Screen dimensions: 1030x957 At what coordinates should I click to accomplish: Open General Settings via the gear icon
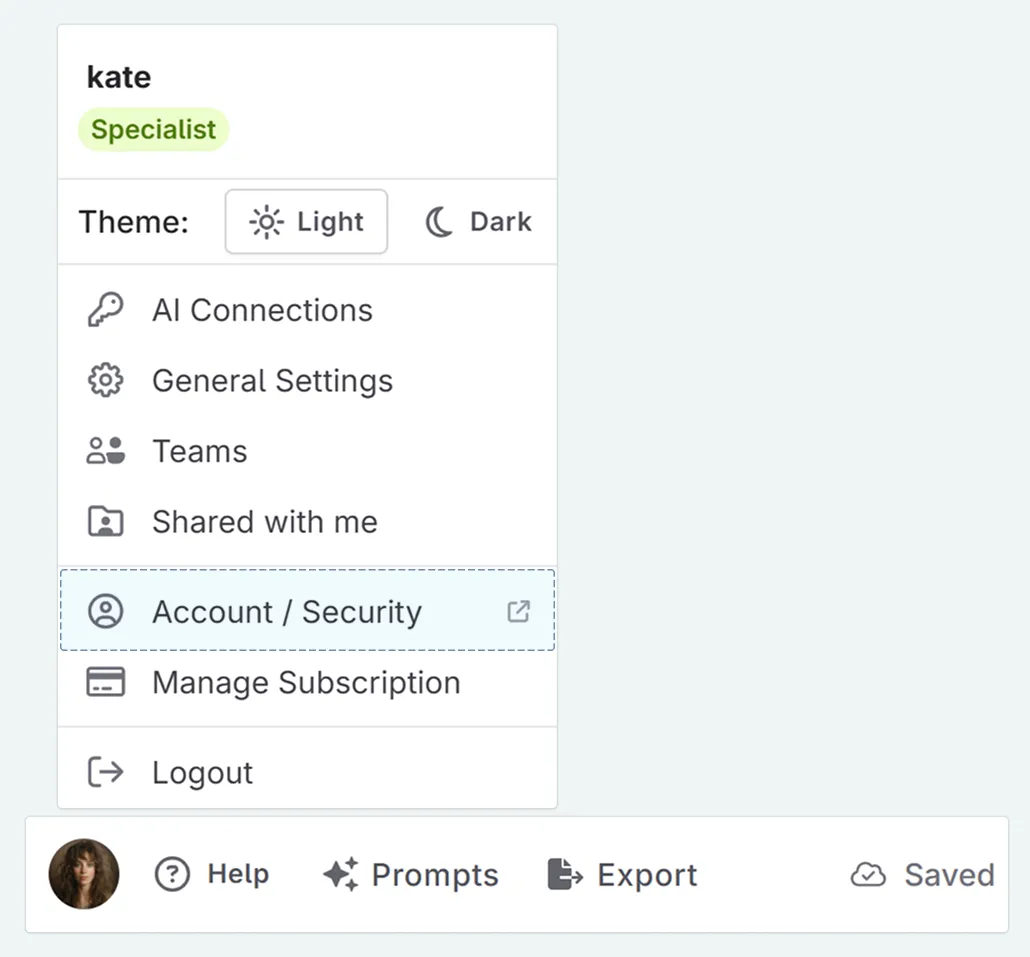(x=105, y=380)
